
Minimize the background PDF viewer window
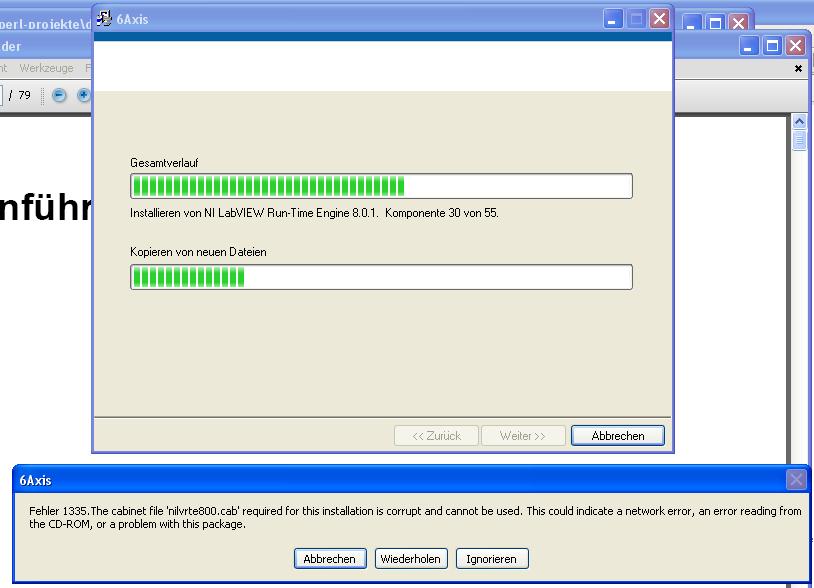748,46
